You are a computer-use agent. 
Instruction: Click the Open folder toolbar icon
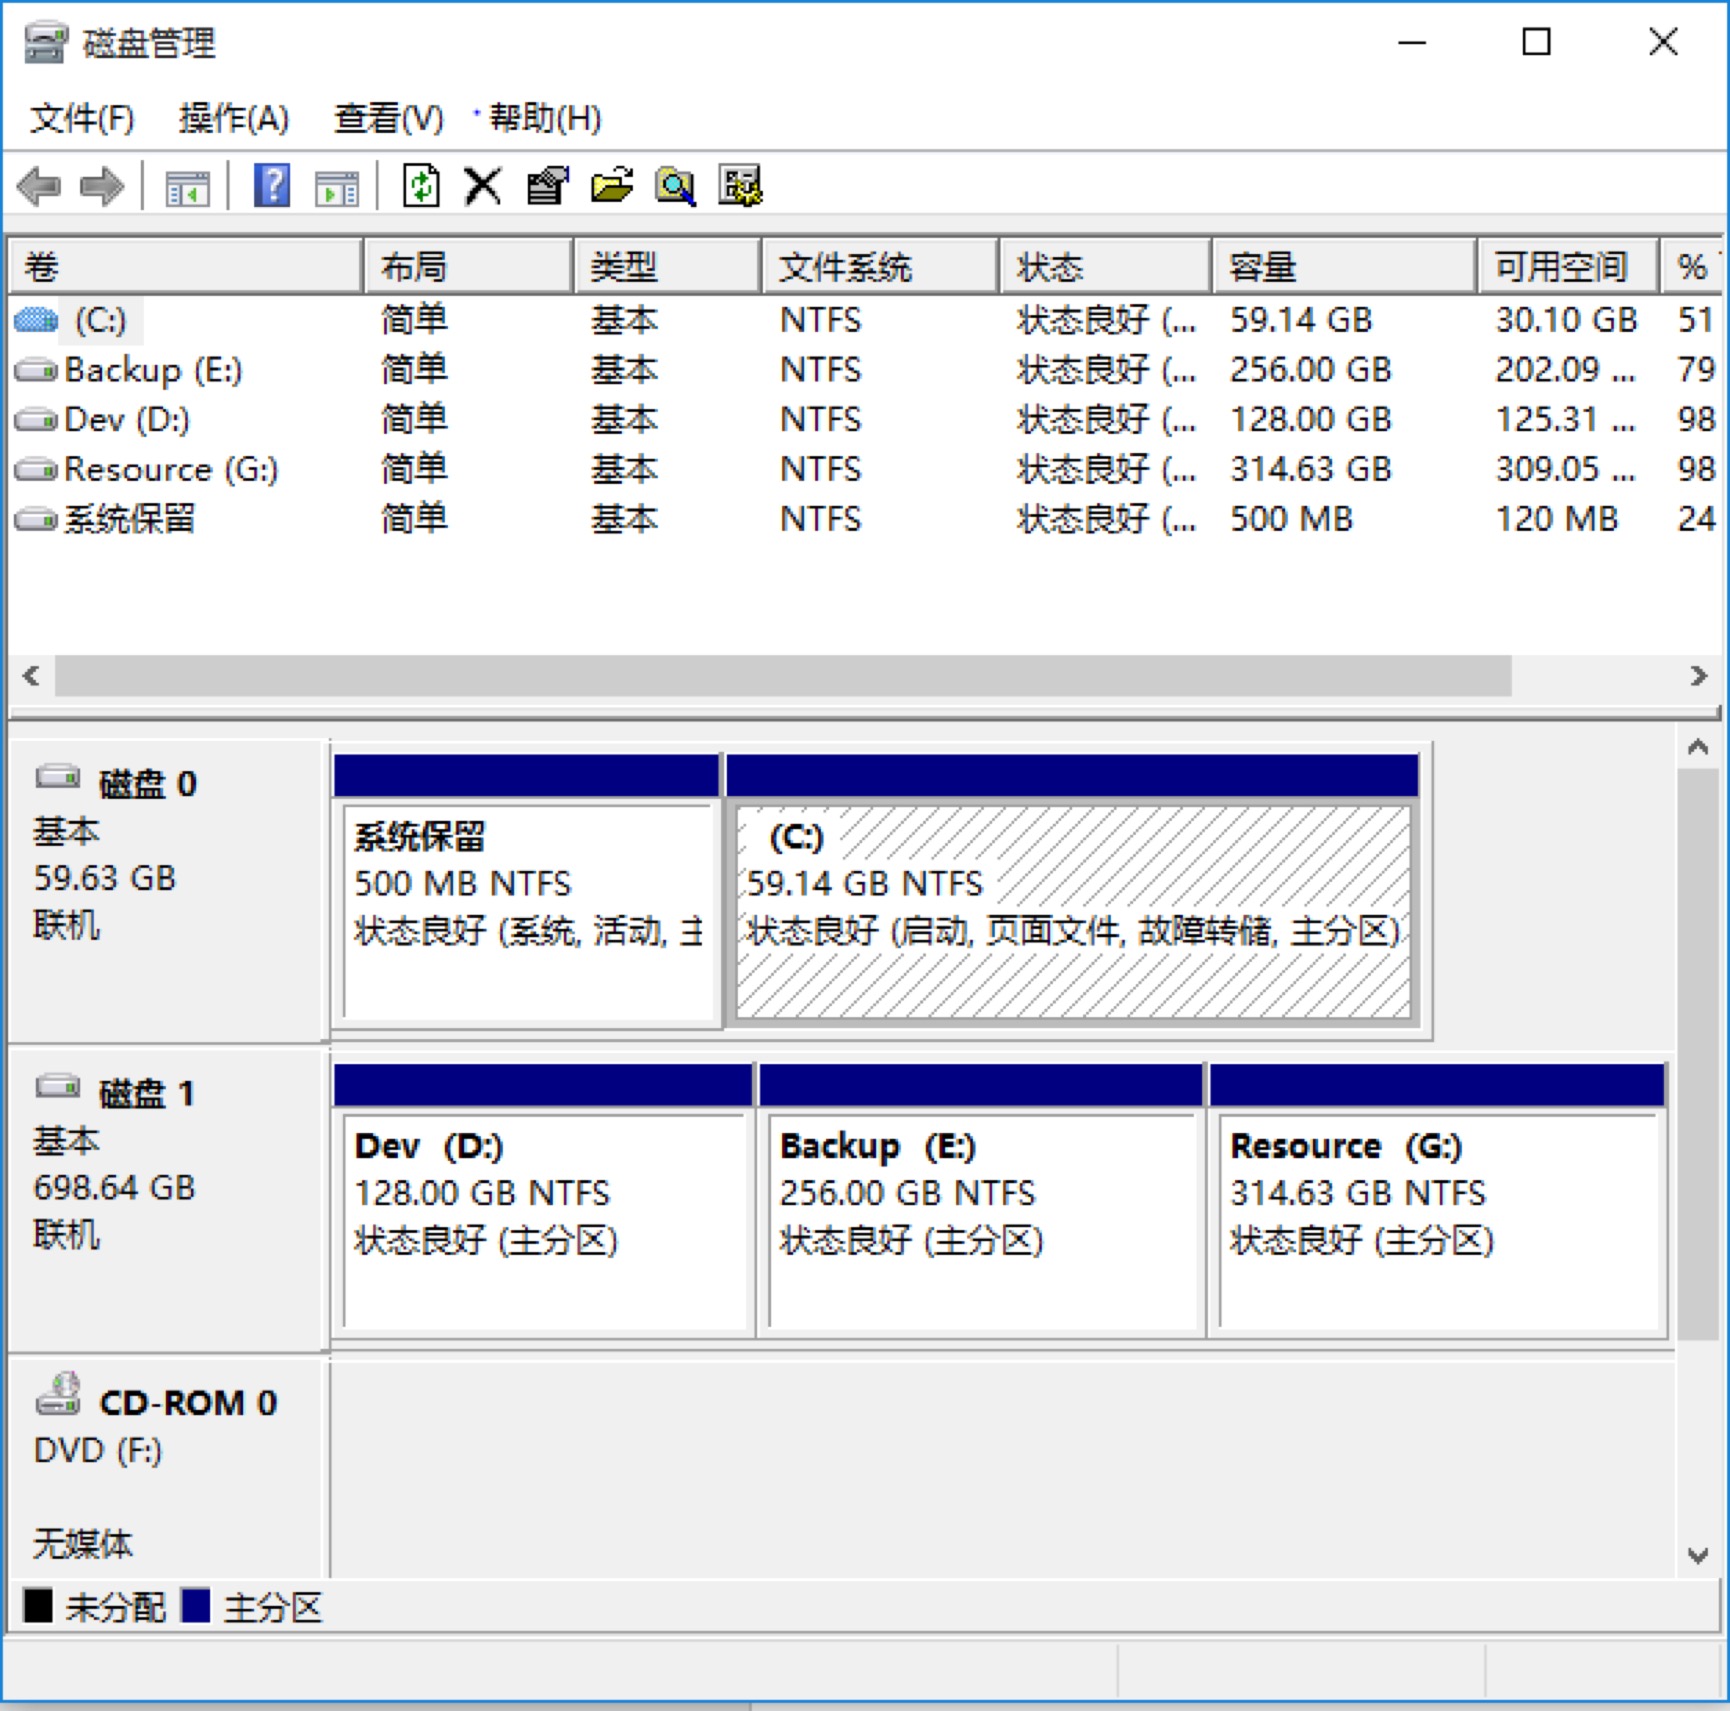click(612, 186)
